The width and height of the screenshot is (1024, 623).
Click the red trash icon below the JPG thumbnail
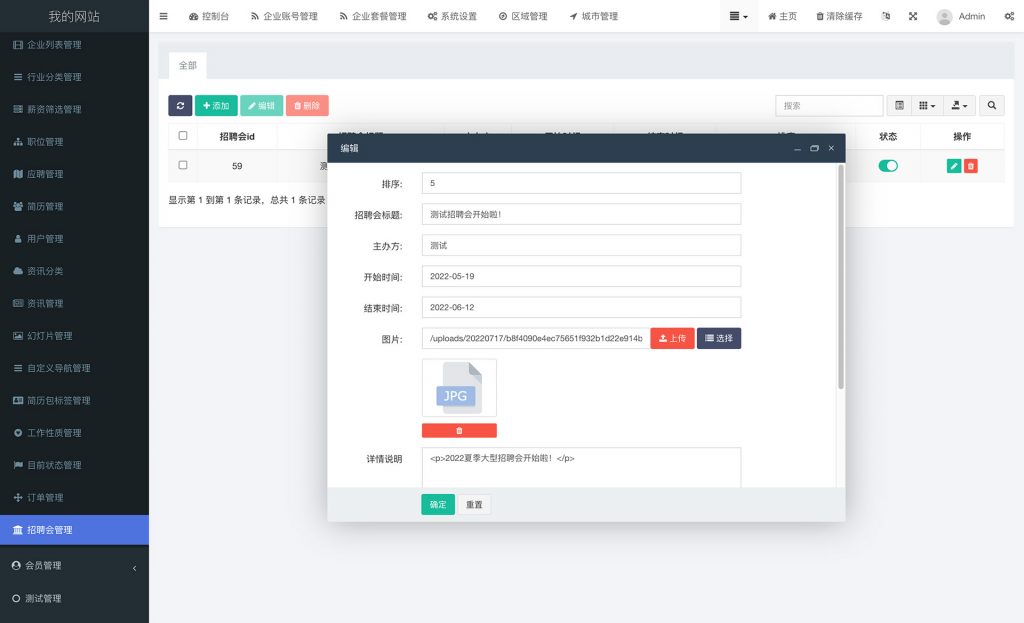click(x=459, y=430)
